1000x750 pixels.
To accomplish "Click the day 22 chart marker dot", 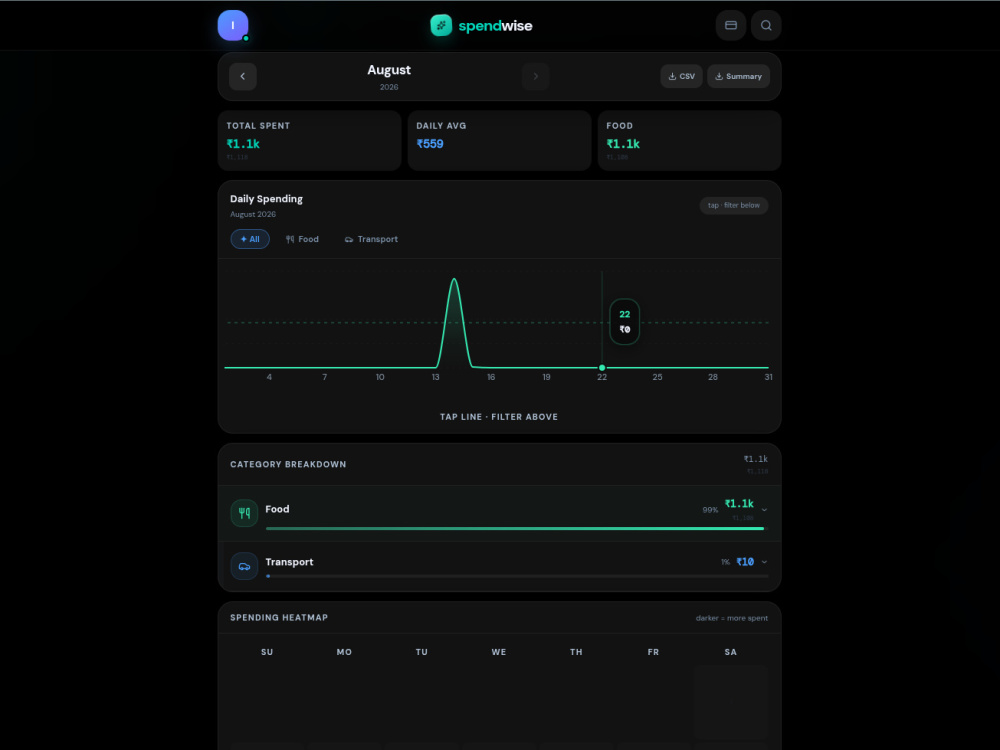I will [x=602, y=368].
